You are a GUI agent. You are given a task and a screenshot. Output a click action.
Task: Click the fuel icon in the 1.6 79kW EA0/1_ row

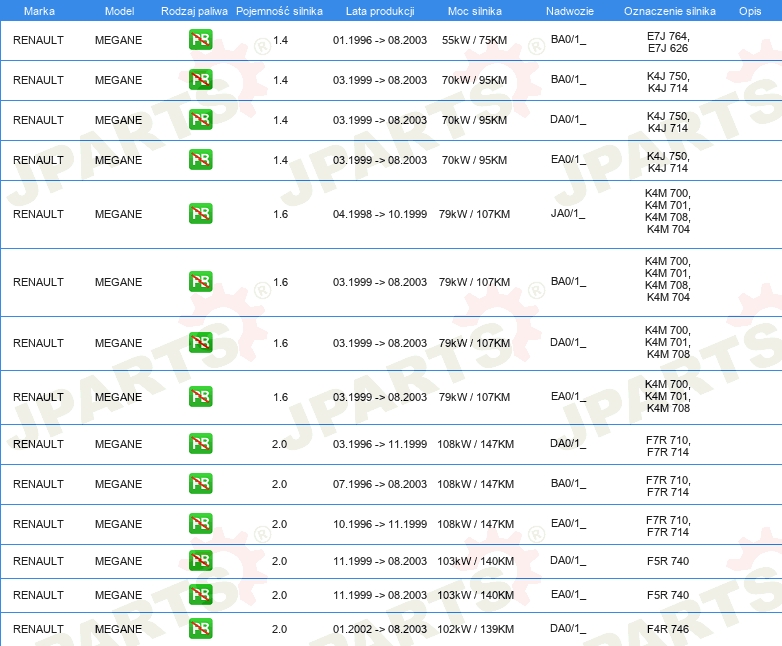[200, 397]
